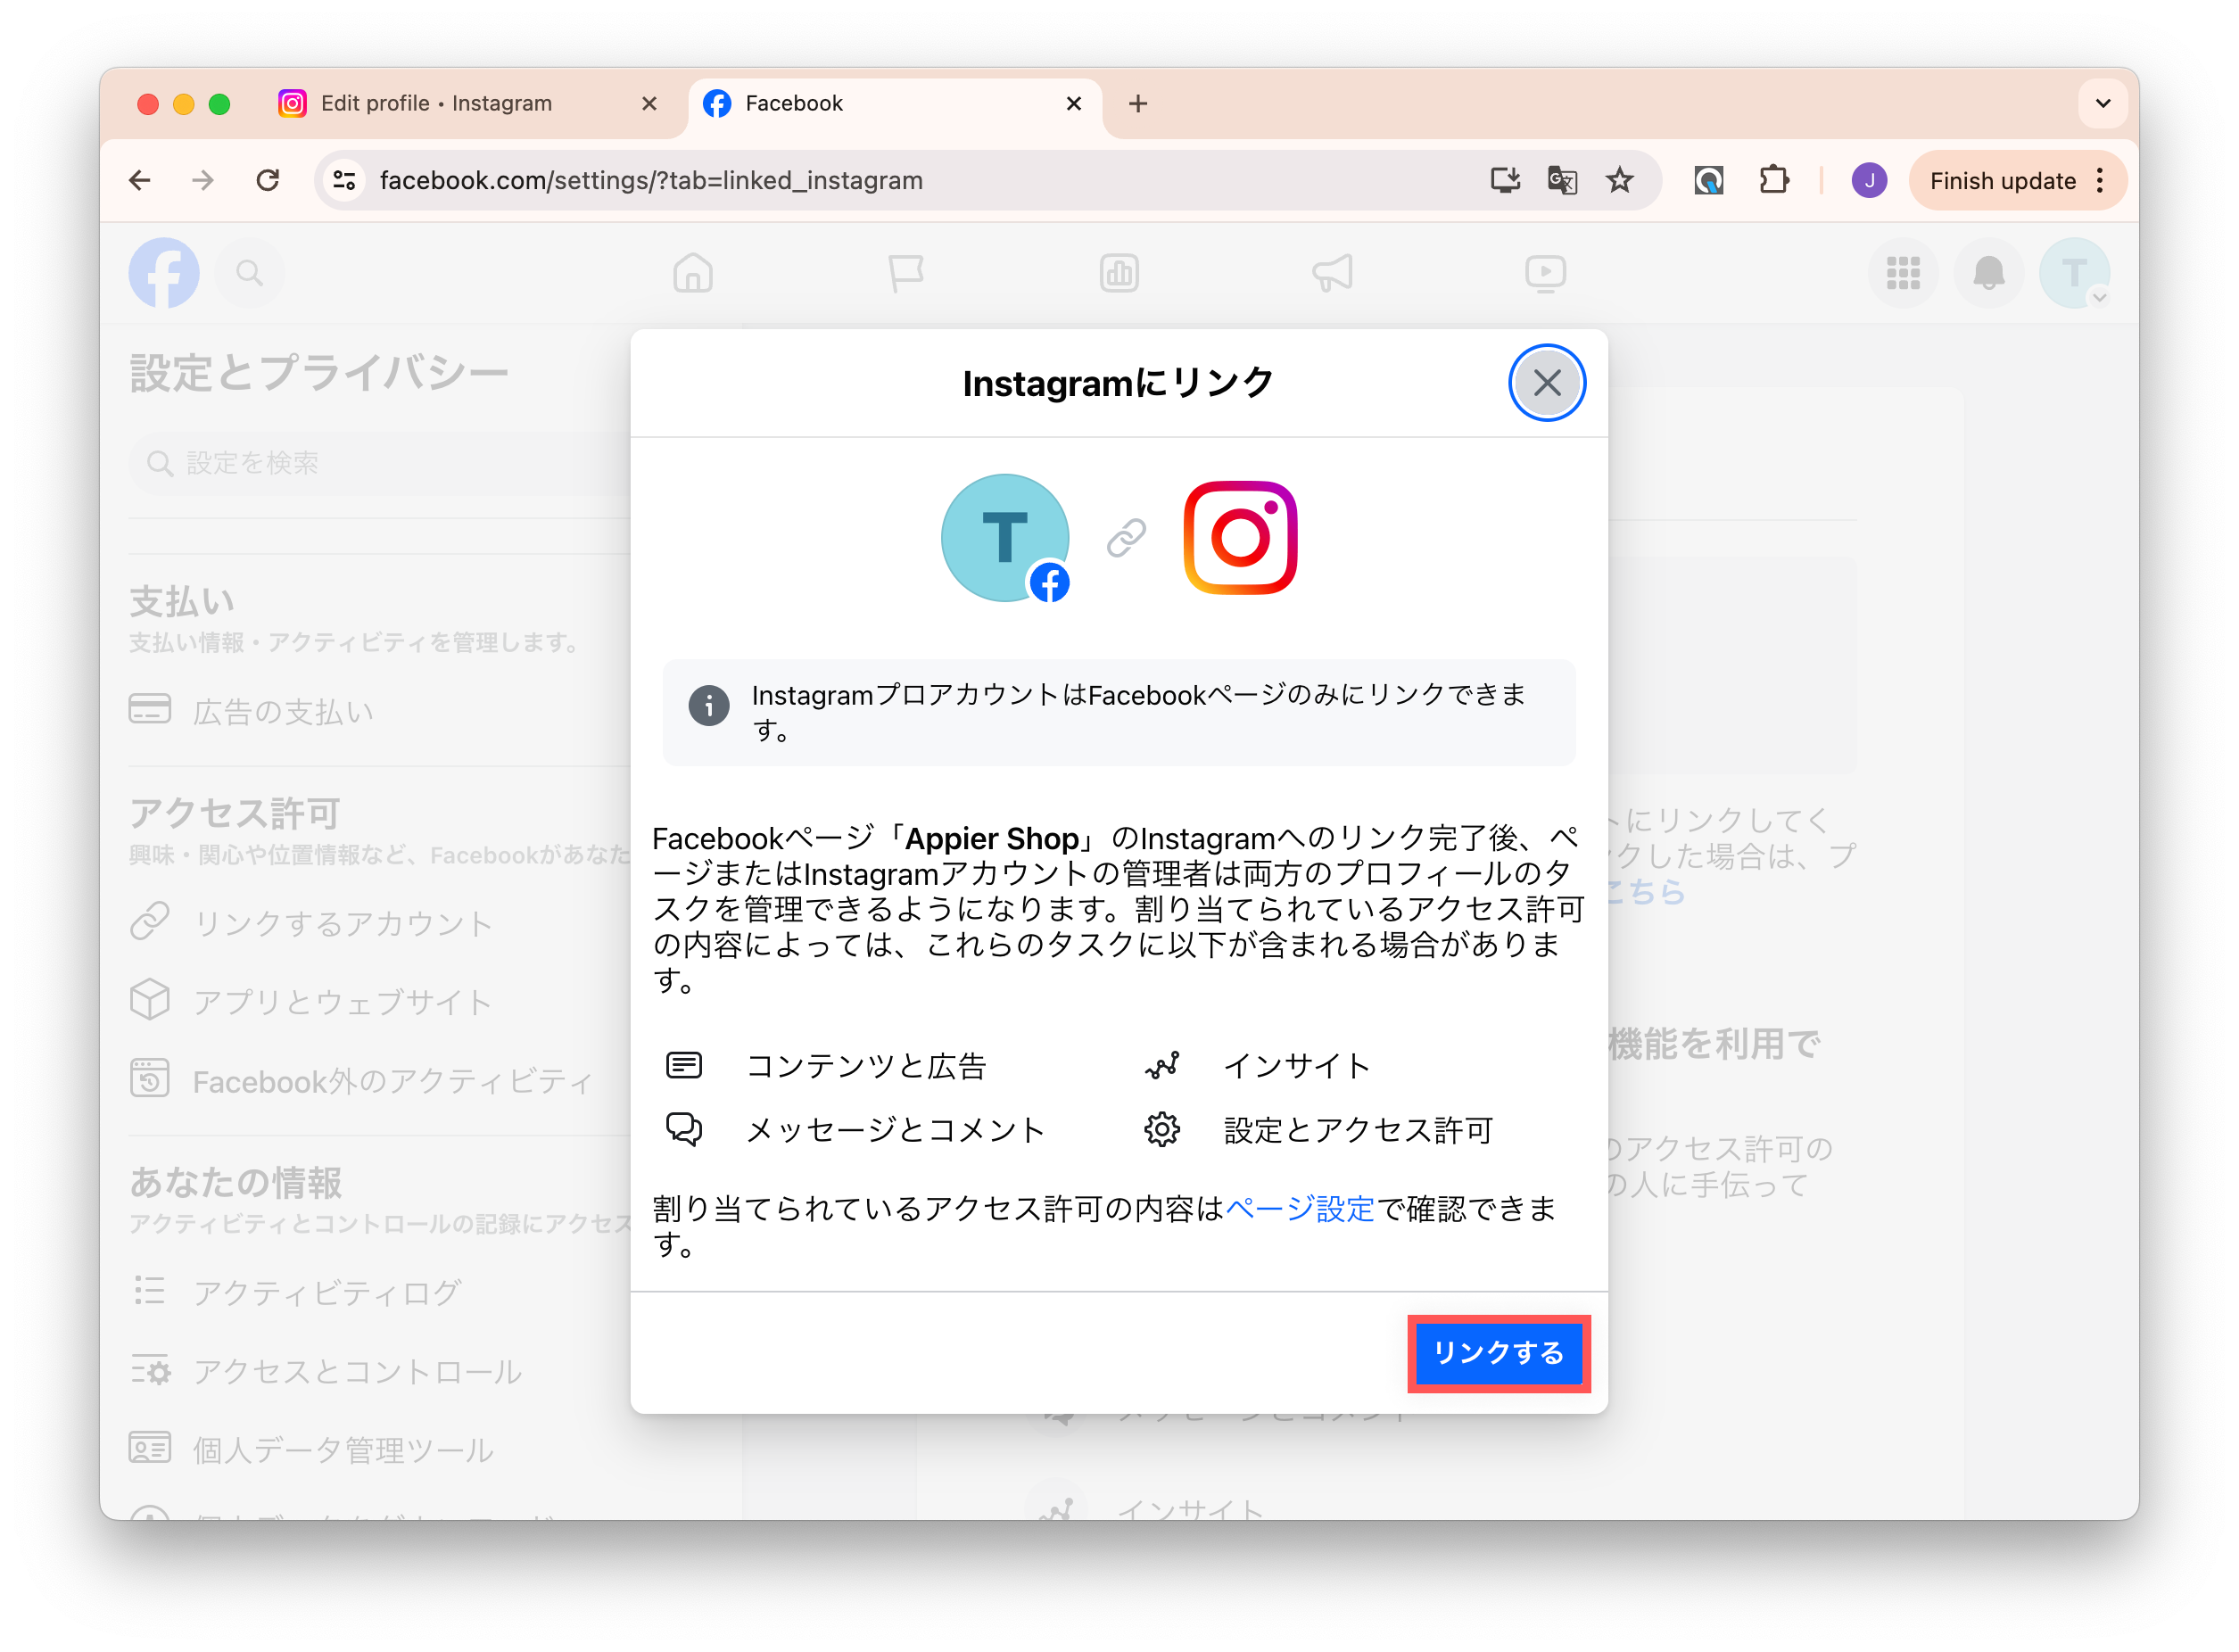Open the video play icon in the header

pos(1546,272)
